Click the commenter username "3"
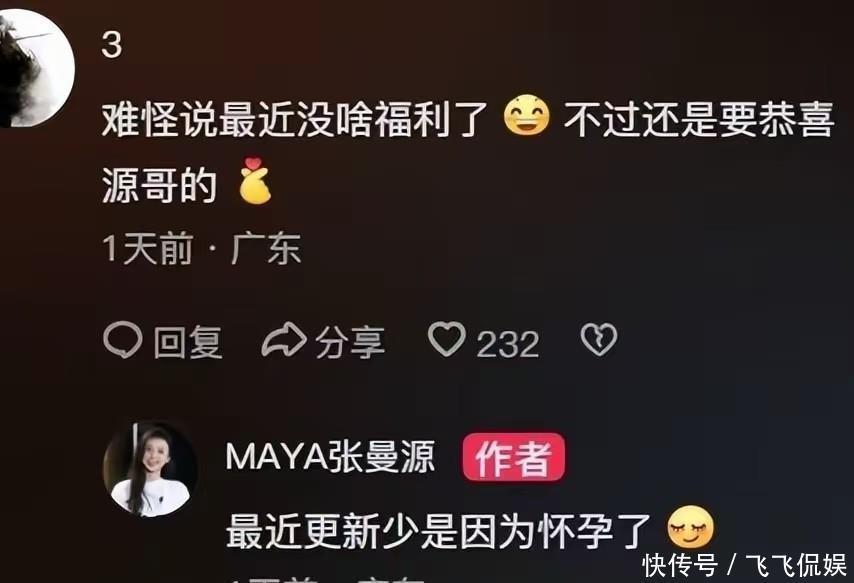 click(x=112, y=45)
